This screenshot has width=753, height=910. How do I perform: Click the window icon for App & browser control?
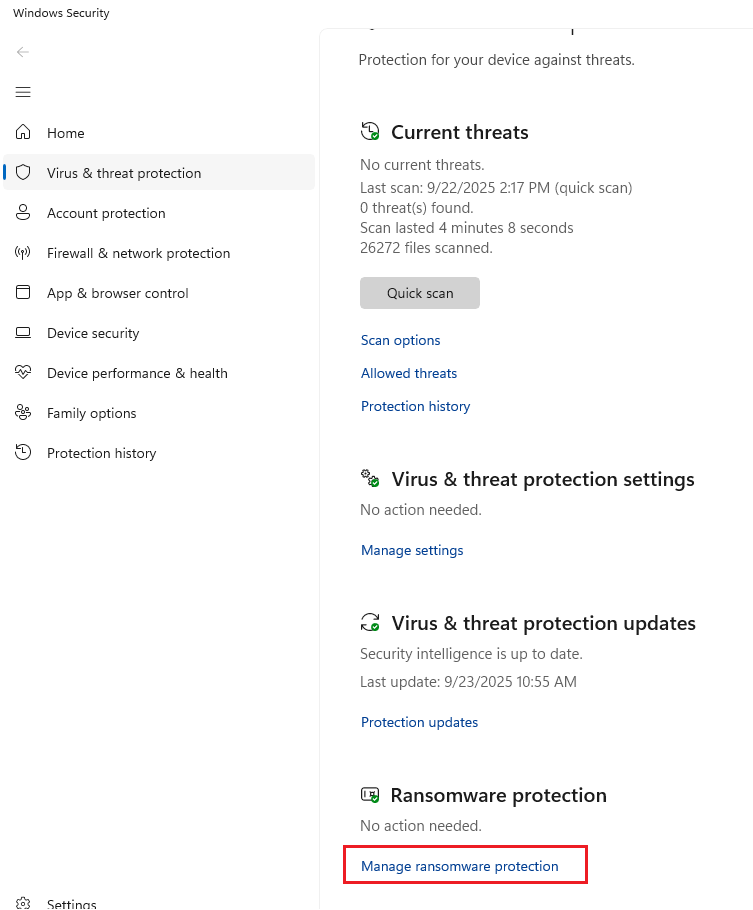(23, 292)
